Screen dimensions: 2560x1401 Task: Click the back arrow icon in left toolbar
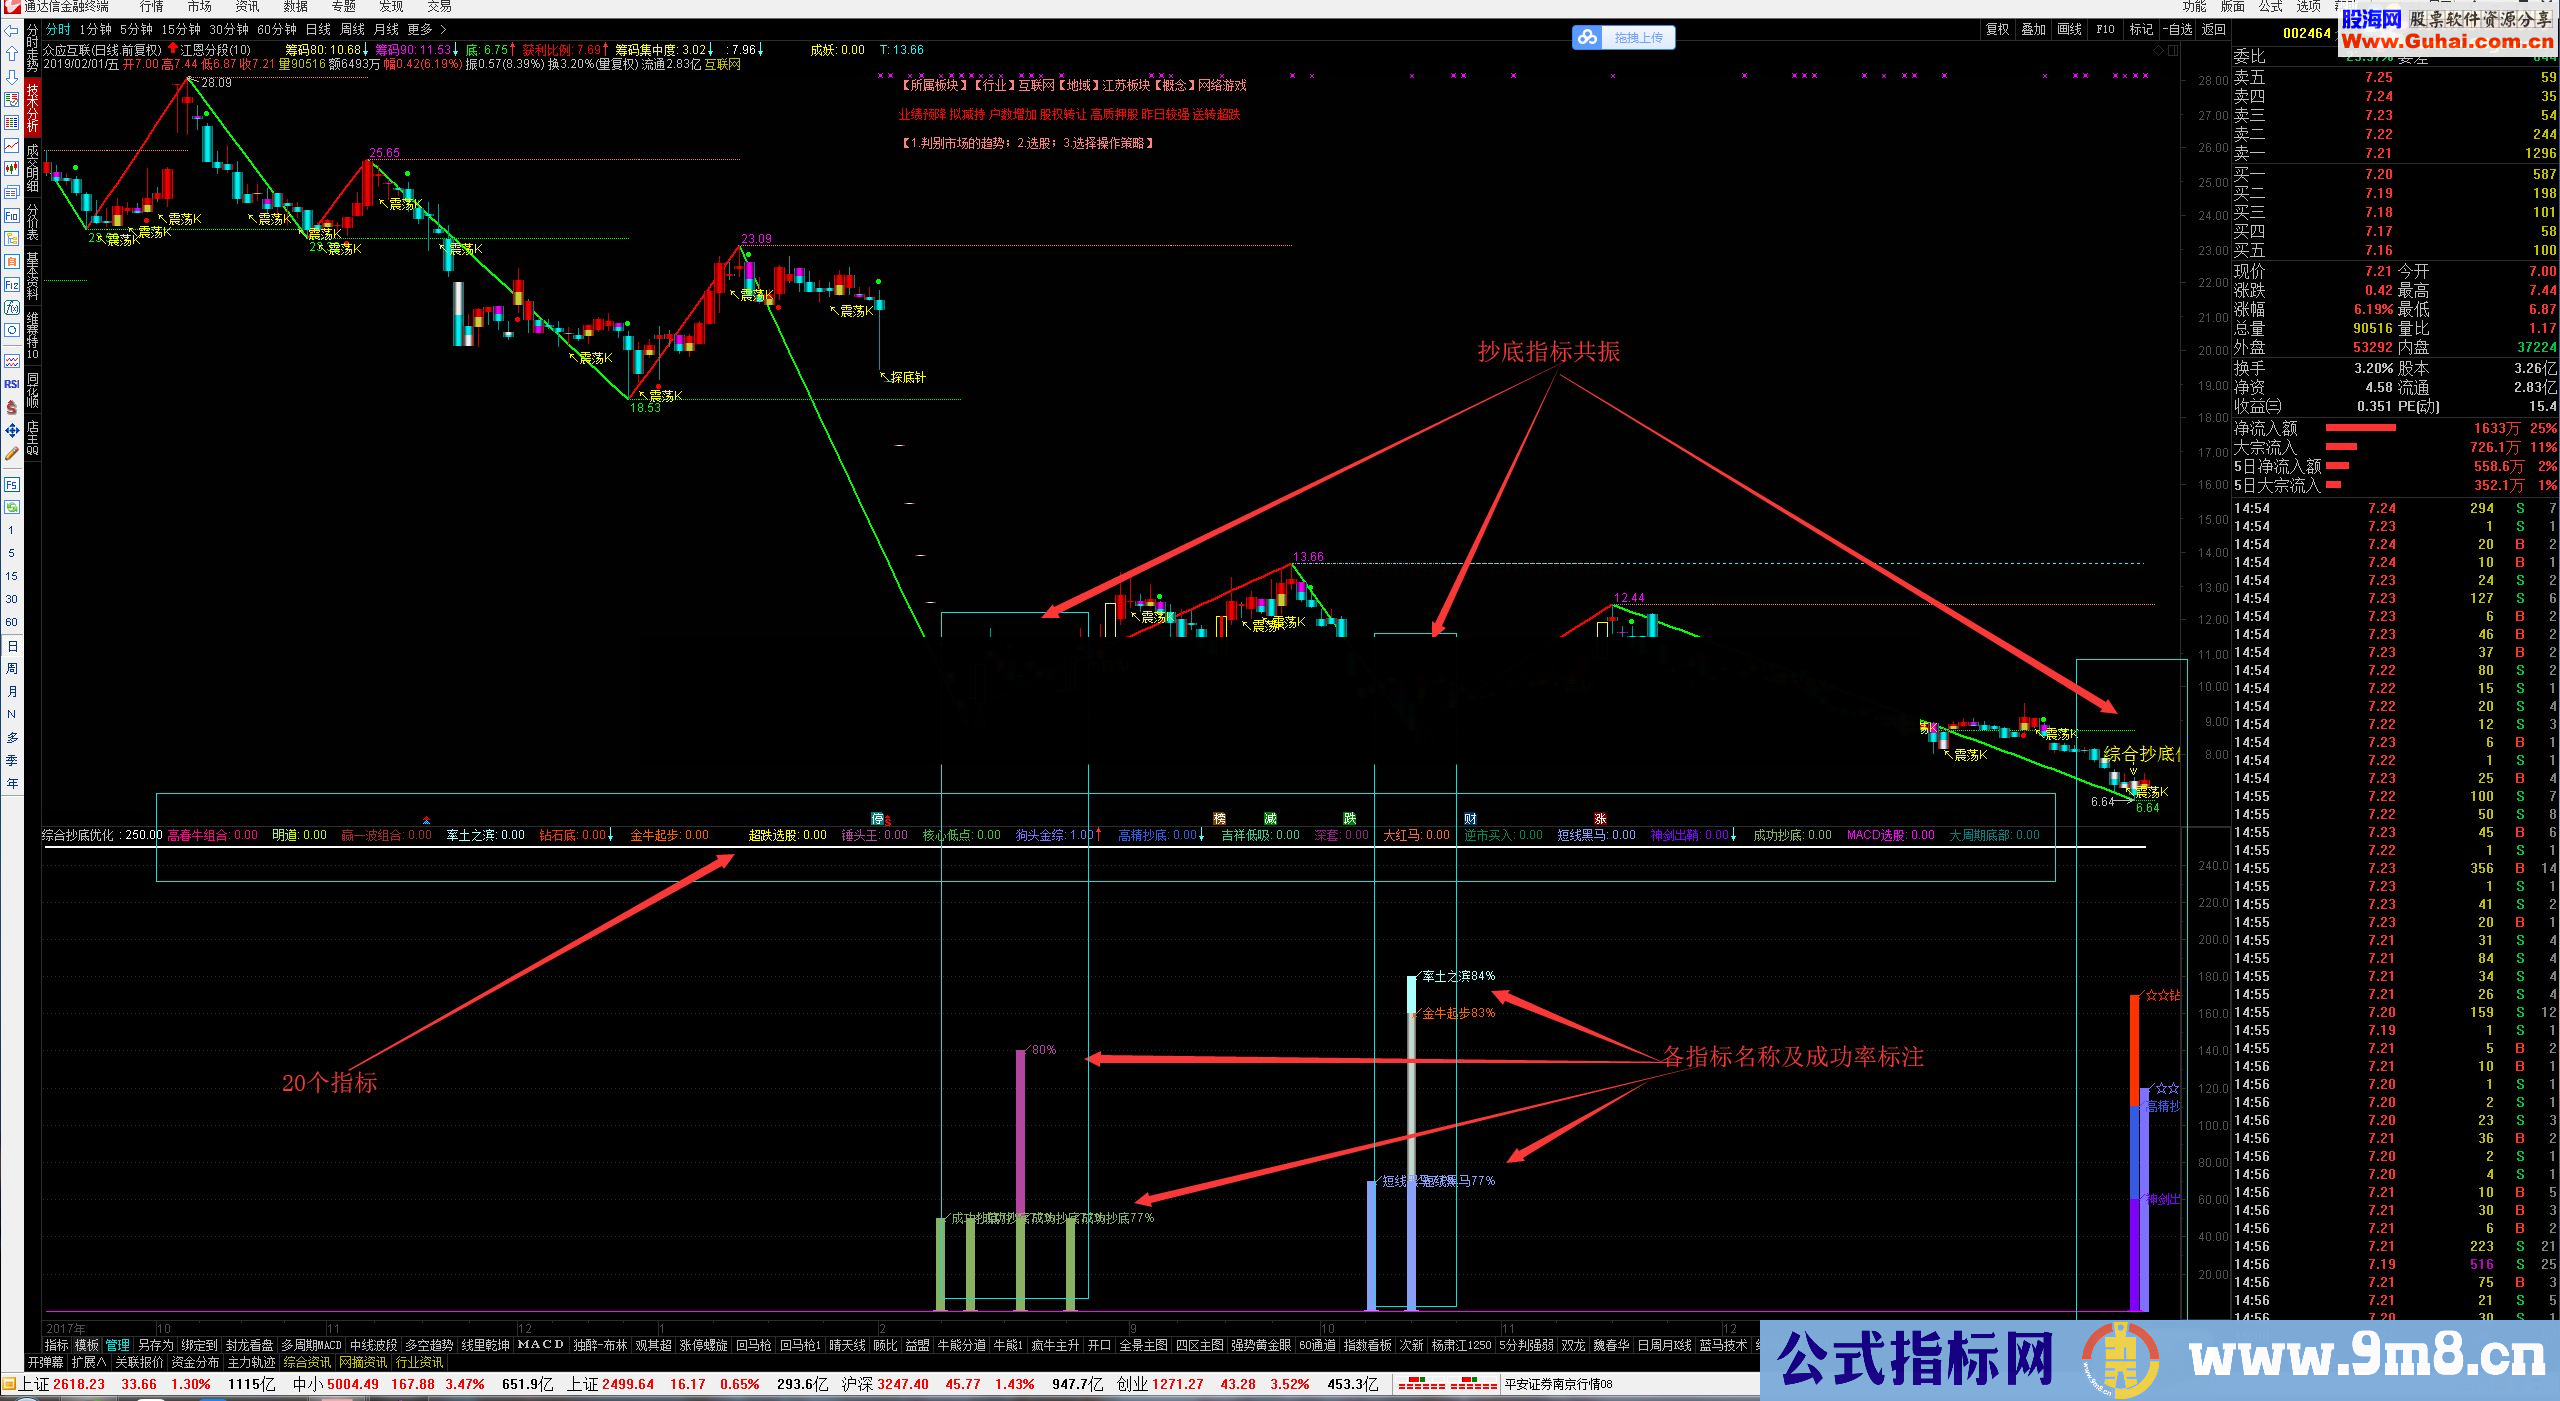(x=11, y=30)
